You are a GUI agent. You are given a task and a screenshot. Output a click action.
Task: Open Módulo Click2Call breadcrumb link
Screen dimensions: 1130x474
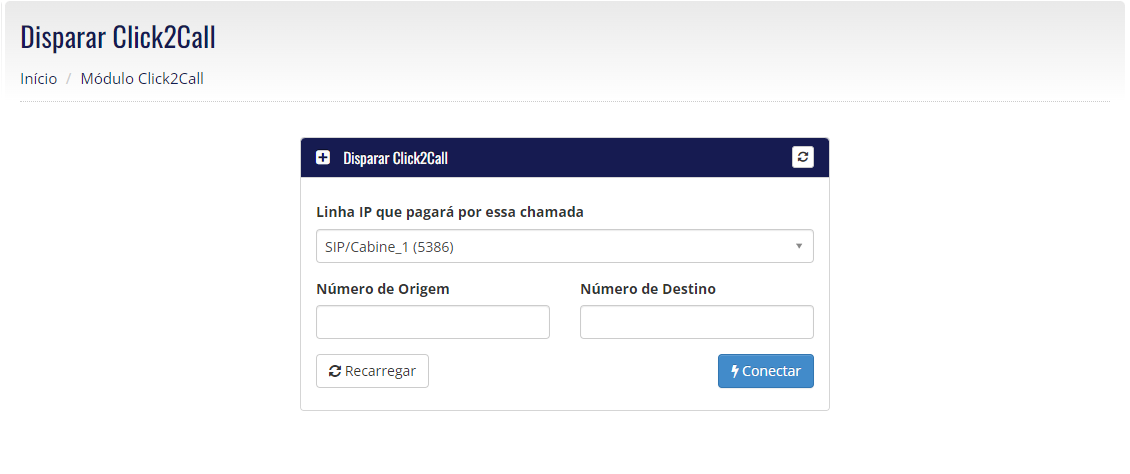point(142,79)
